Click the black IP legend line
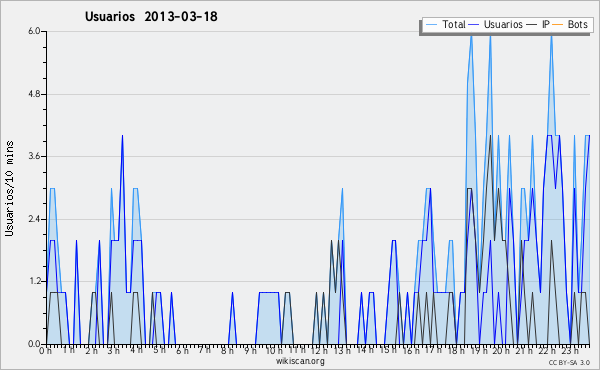The width and height of the screenshot is (600, 370). pyautogui.click(x=532, y=25)
